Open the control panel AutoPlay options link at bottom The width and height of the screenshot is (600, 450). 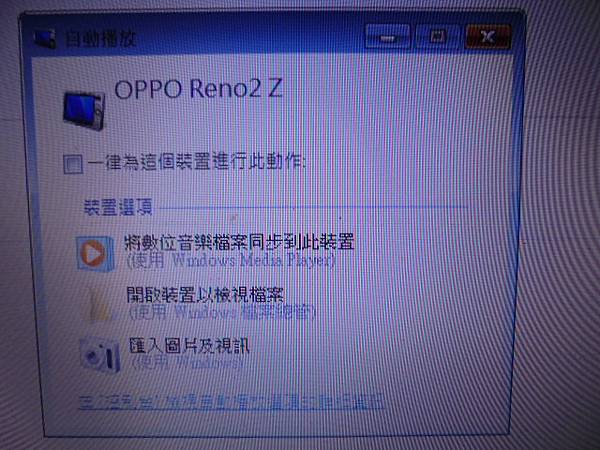click(x=231, y=402)
